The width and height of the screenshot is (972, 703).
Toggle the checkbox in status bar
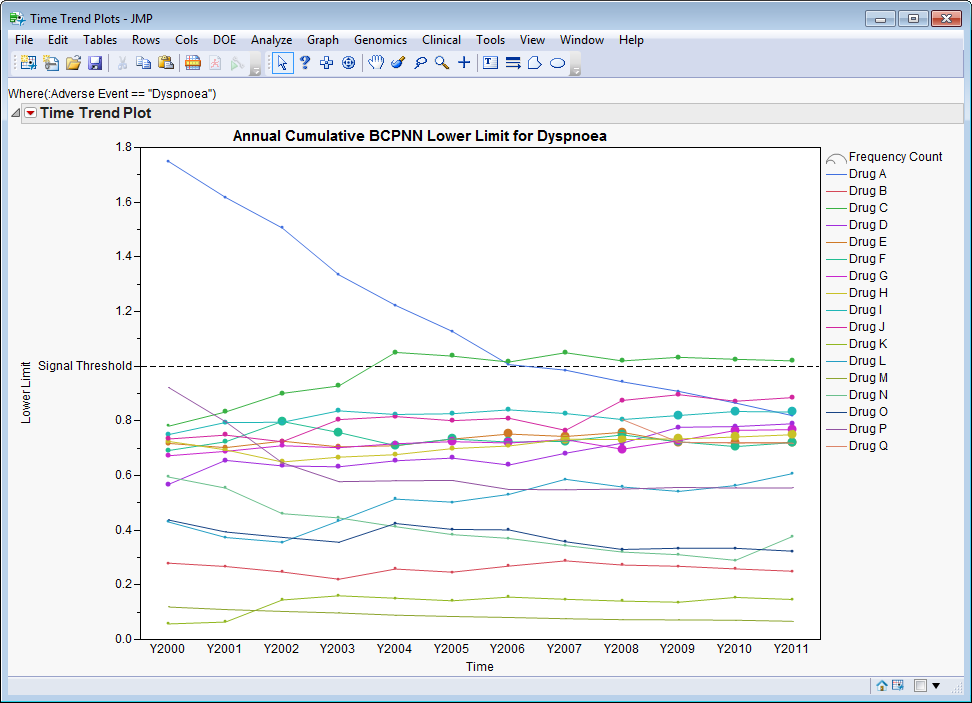click(x=919, y=686)
